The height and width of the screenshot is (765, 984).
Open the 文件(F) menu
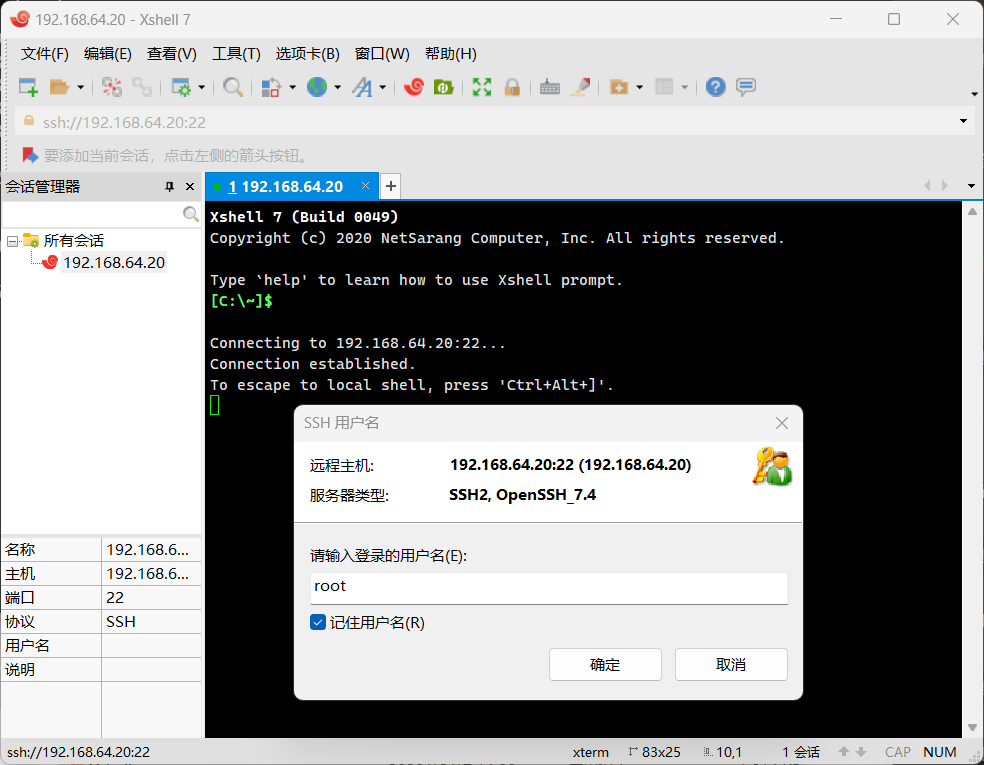point(45,54)
